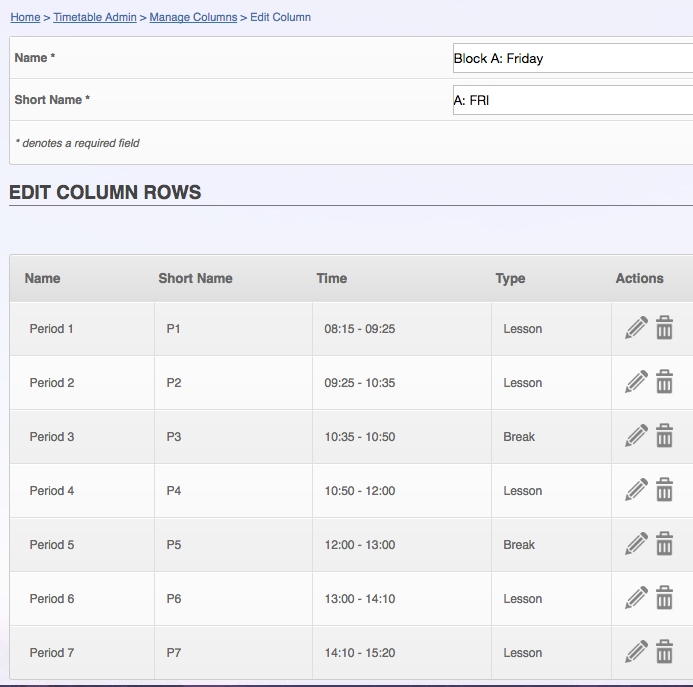
Task: Click 'denotes a required field' note
Action: 77,143
